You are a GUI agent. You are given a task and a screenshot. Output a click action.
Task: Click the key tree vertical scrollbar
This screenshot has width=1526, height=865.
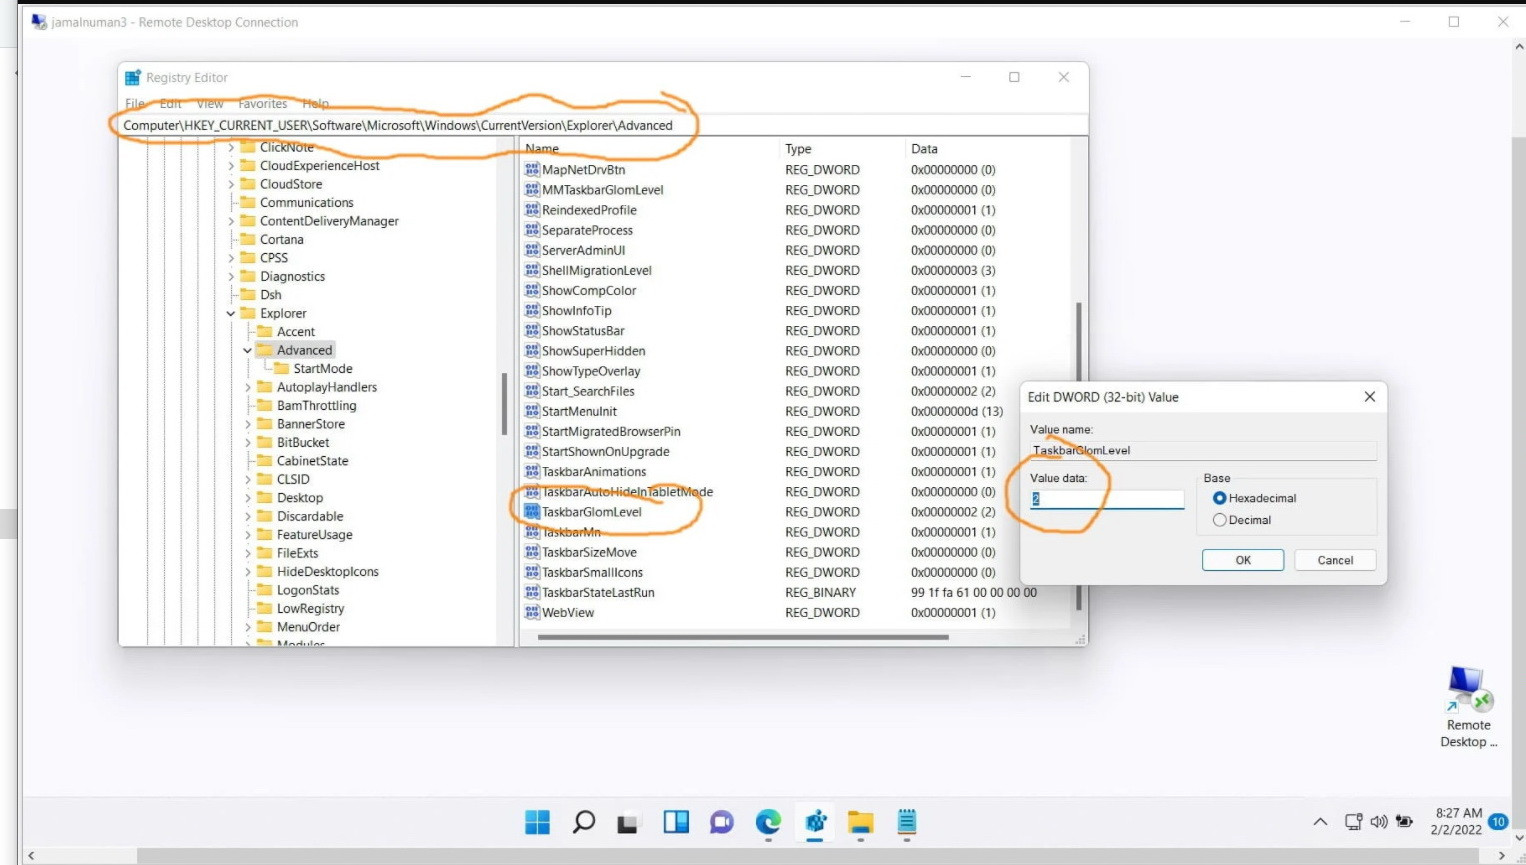[504, 403]
